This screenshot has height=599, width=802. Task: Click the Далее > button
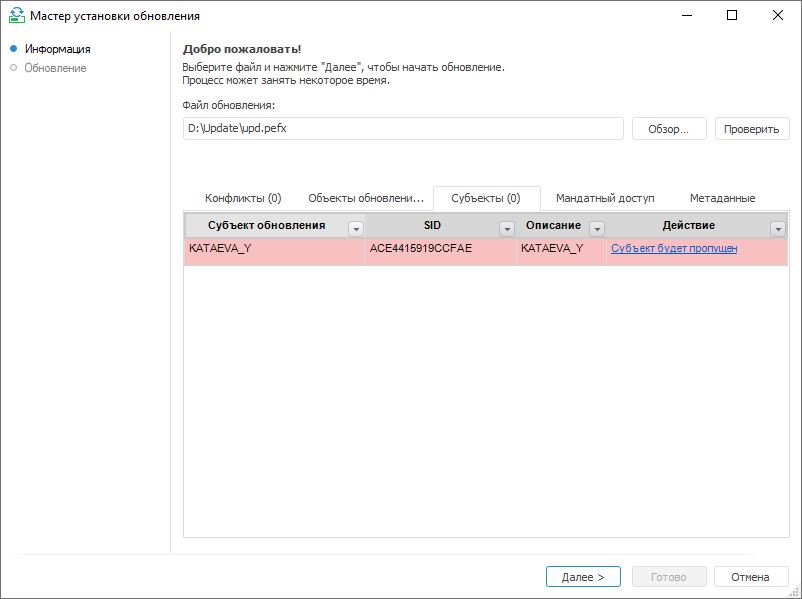click(x=583, y=577)
